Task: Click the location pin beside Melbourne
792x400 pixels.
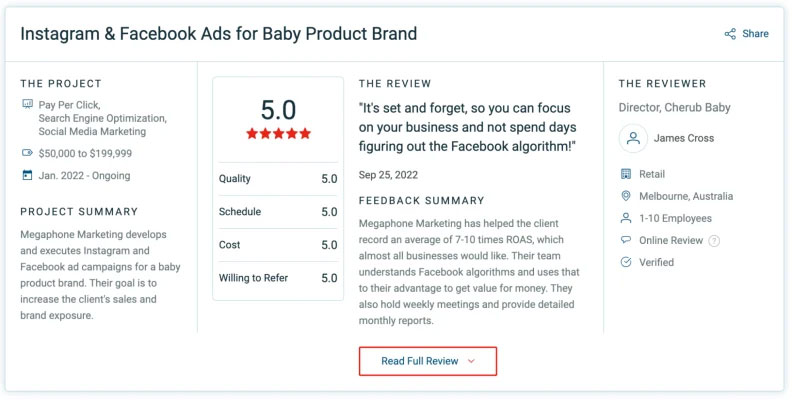Action: tap(626, 196)
